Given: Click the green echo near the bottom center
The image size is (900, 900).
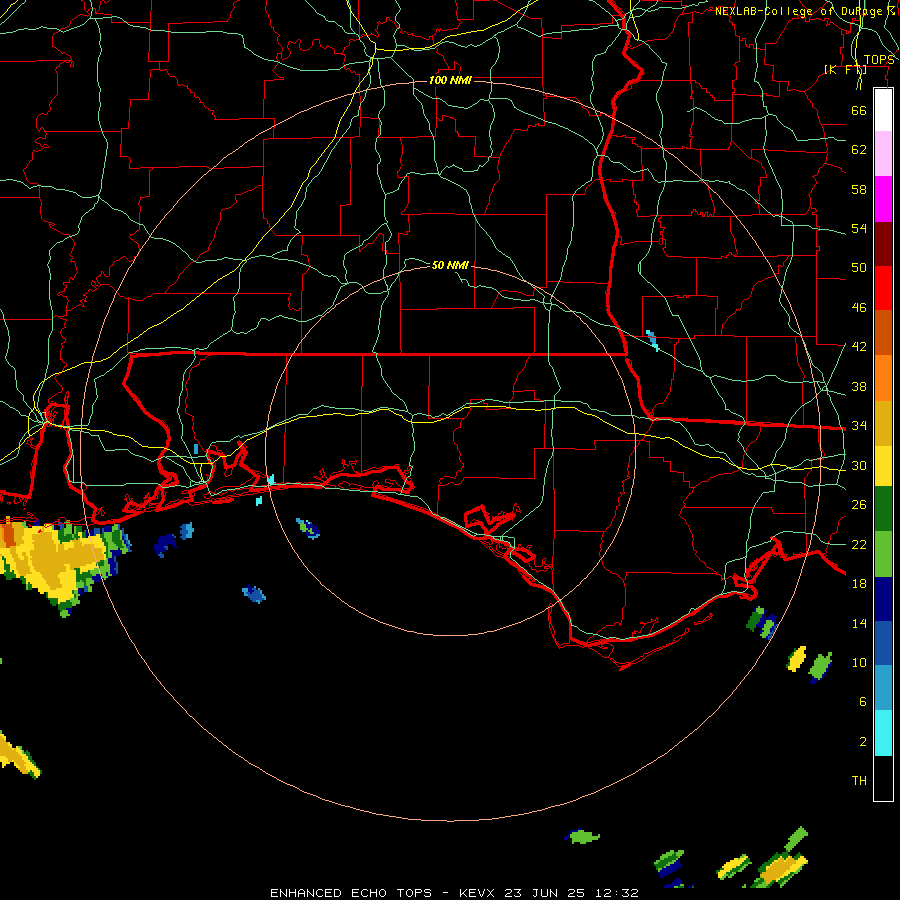Looking at the screenshot, I should 583,836.
